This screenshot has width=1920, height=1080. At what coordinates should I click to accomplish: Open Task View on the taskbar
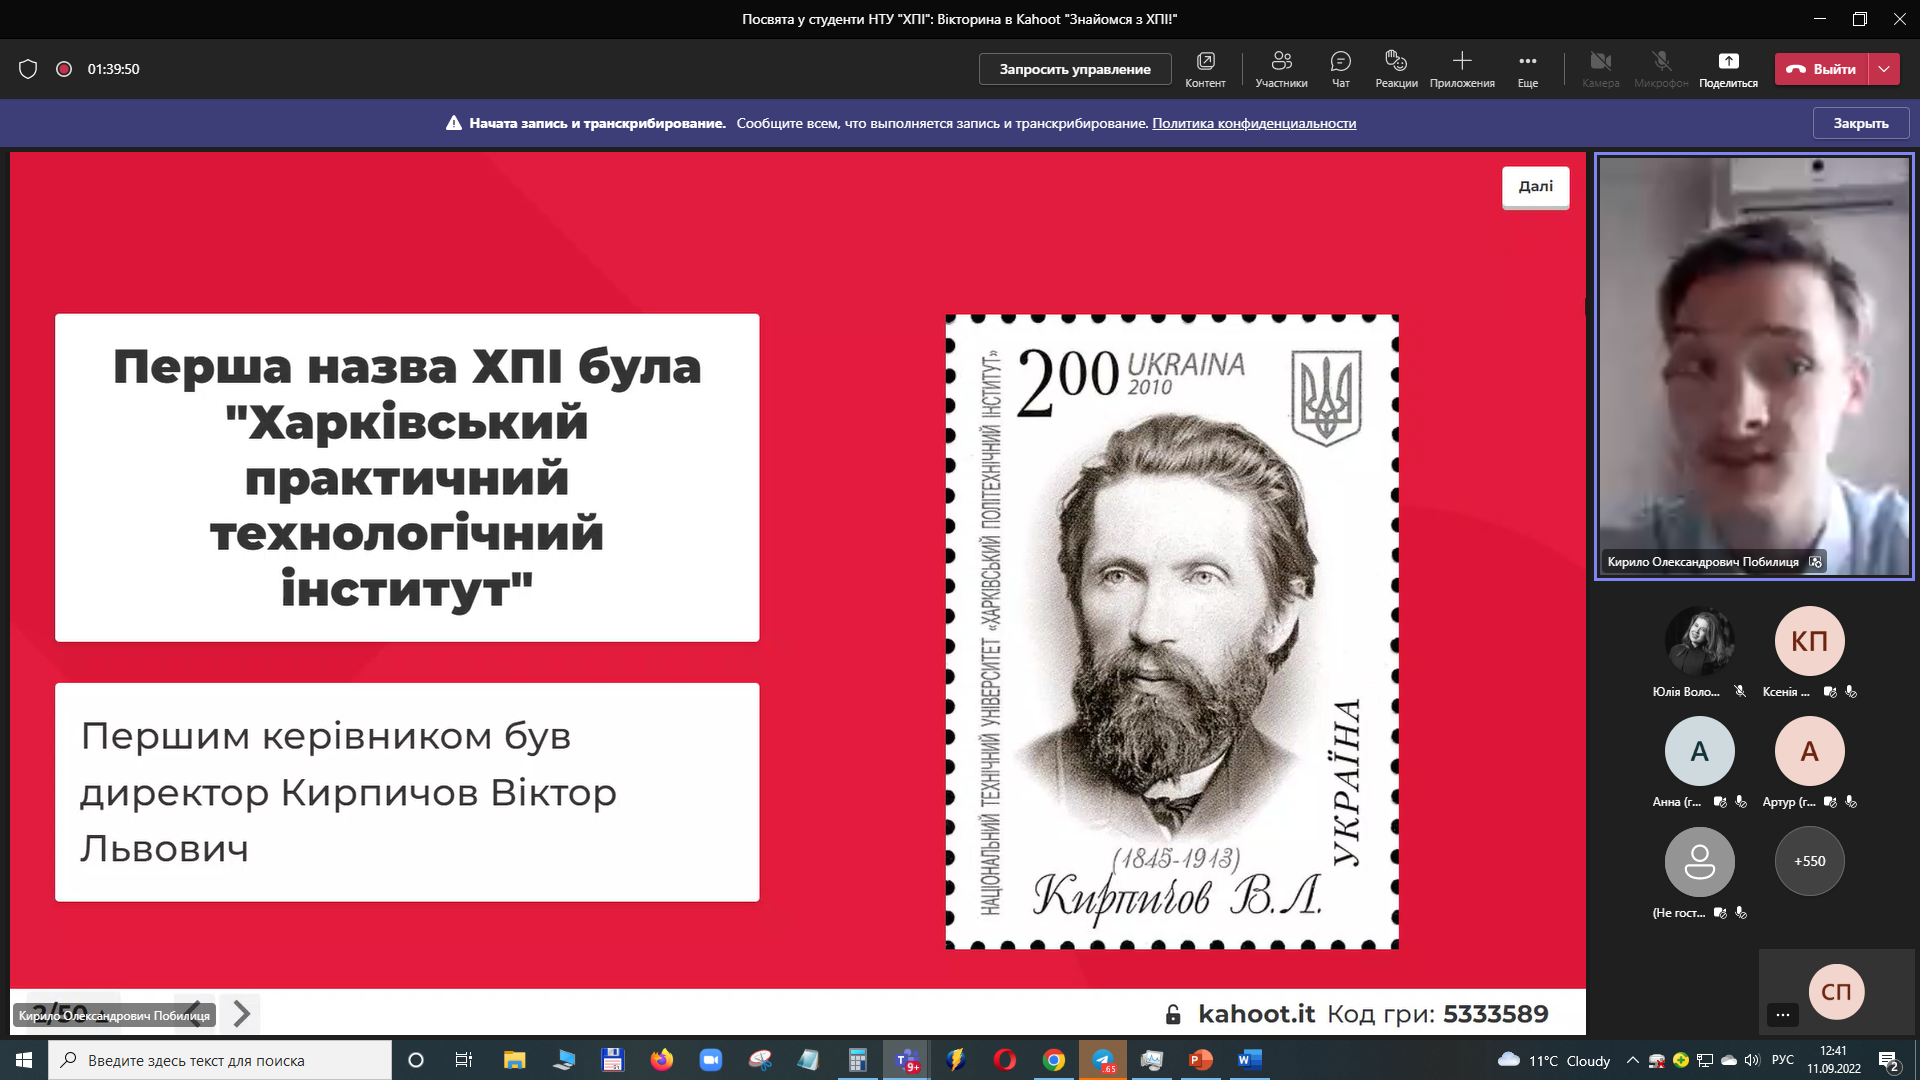click(x=464, y=1060)
